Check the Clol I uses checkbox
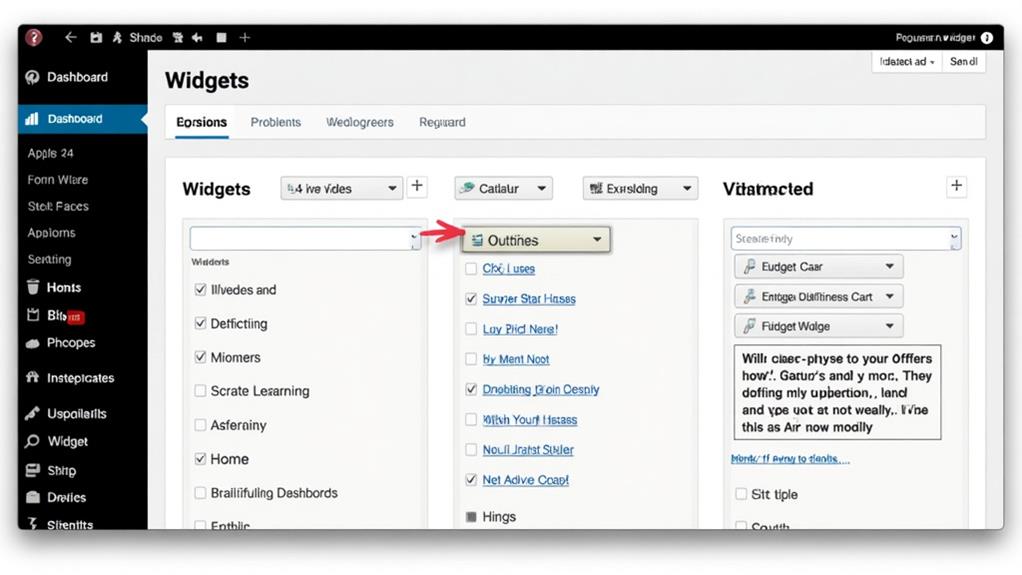The width and height of the screenshot is (1022, 575). tap(471, 269)
